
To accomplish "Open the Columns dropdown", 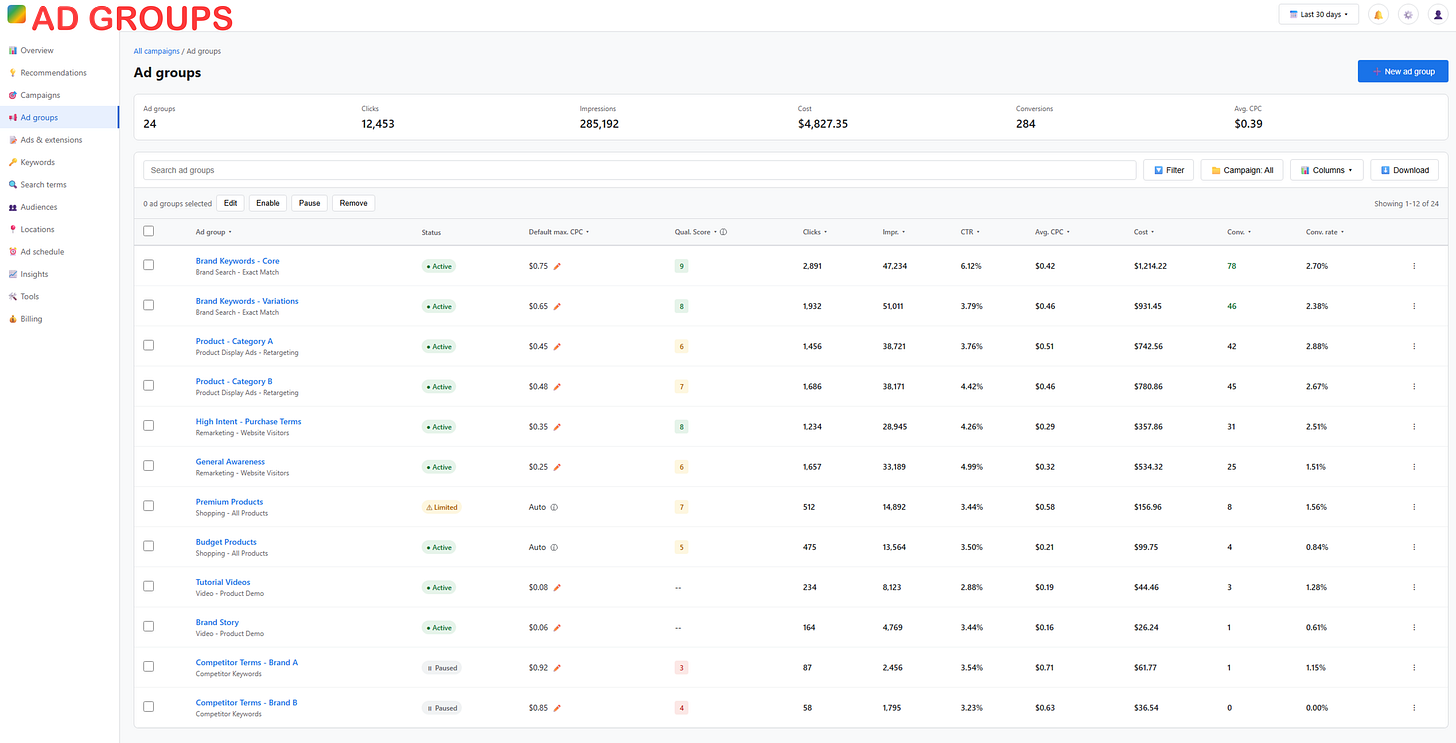I will 1327,170.
